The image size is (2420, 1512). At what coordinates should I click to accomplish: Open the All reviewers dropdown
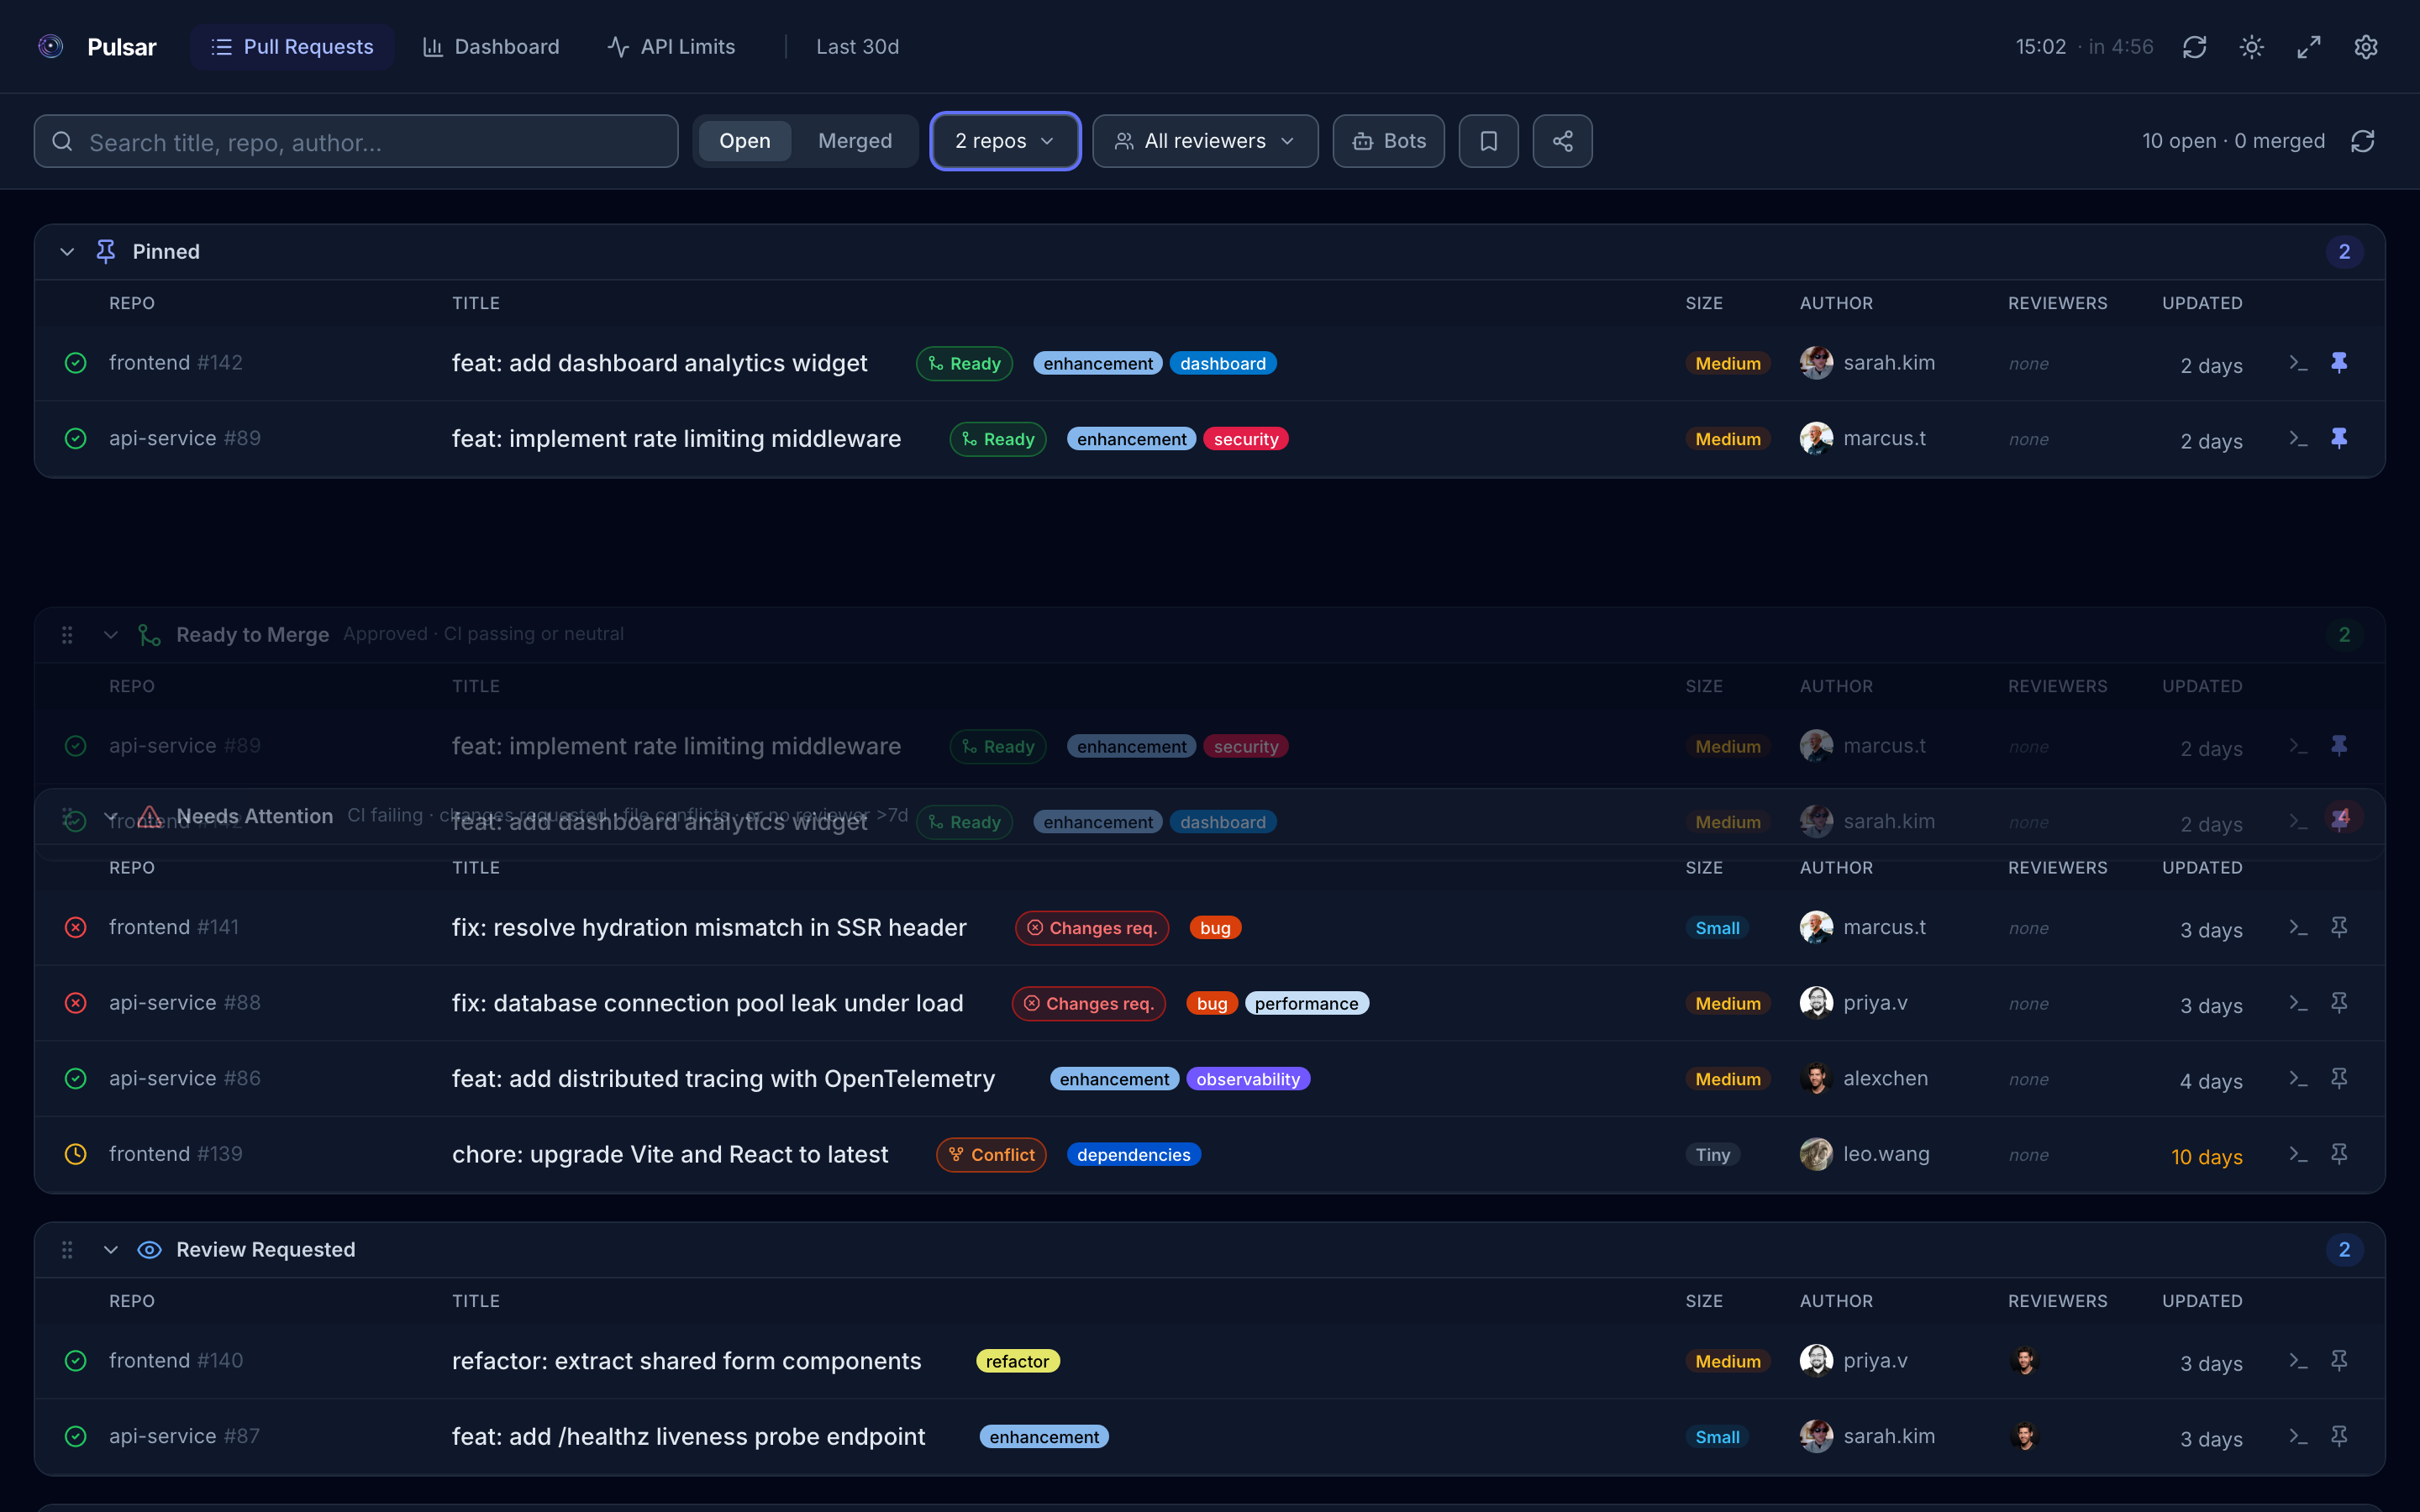point(1204,141)
